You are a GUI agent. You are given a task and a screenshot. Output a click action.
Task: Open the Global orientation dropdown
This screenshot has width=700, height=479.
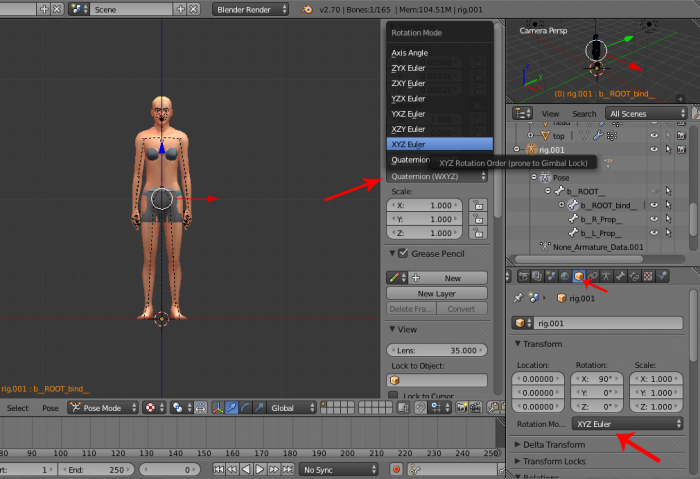pyautogui.click(x=292, y=408)
